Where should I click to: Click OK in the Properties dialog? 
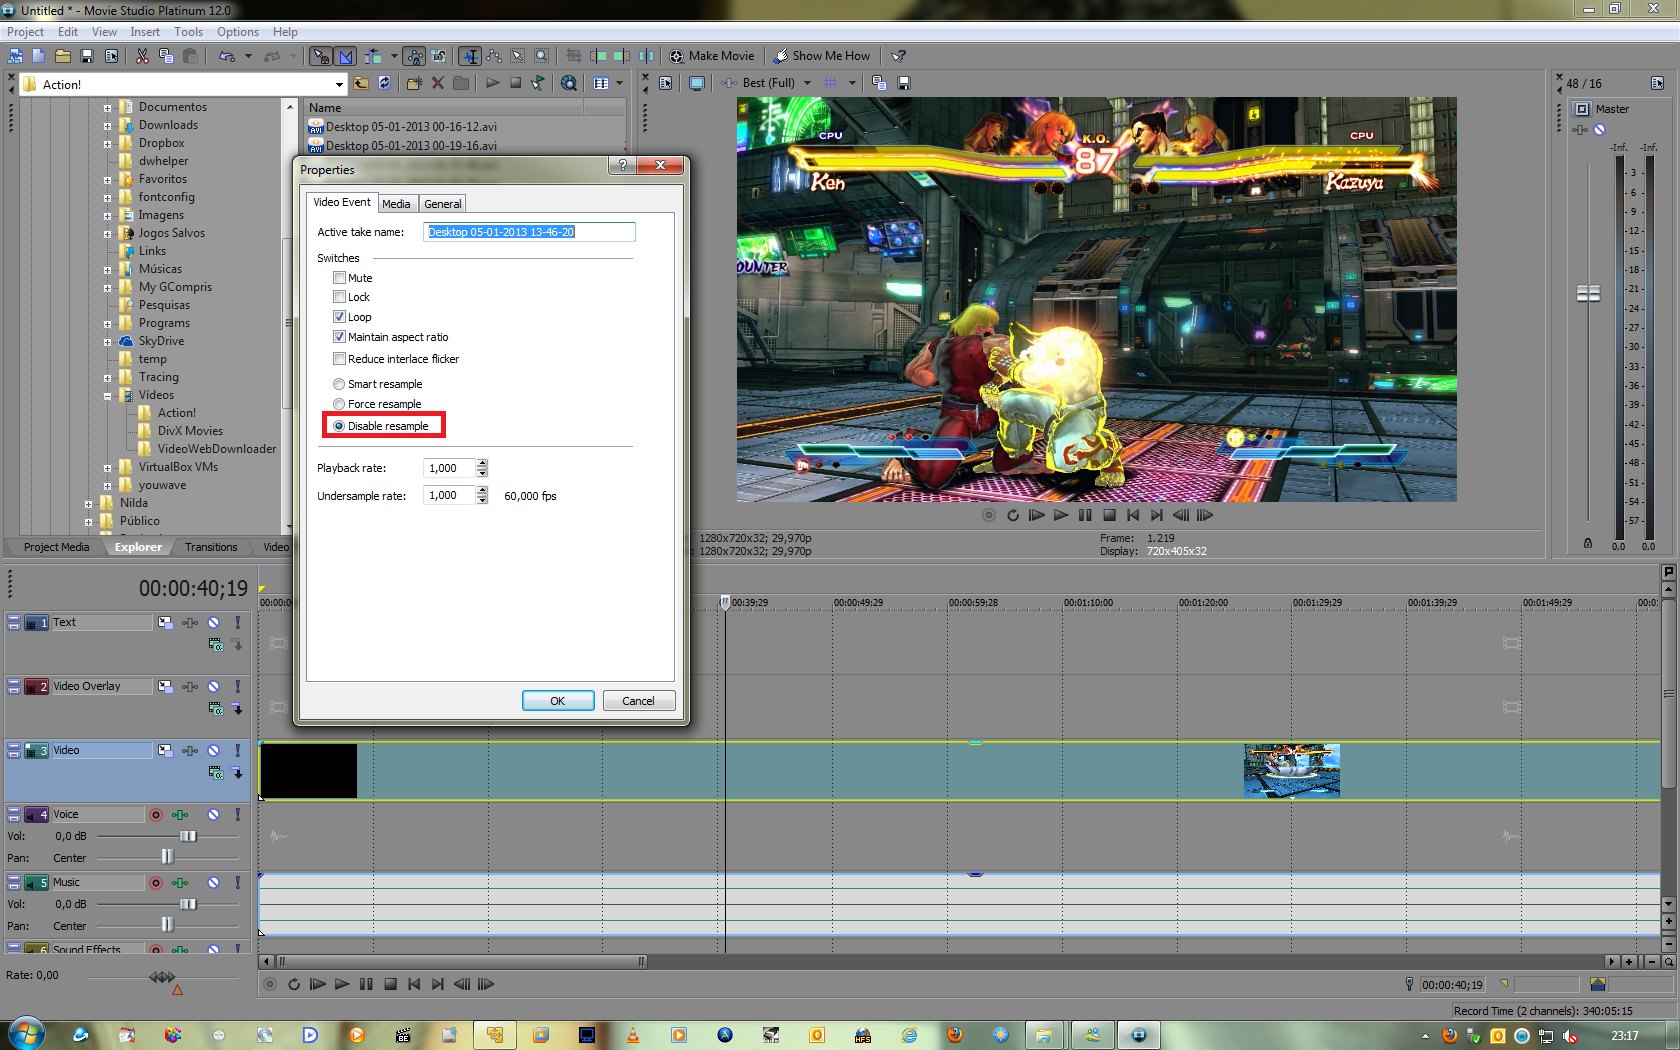[557, 701]
